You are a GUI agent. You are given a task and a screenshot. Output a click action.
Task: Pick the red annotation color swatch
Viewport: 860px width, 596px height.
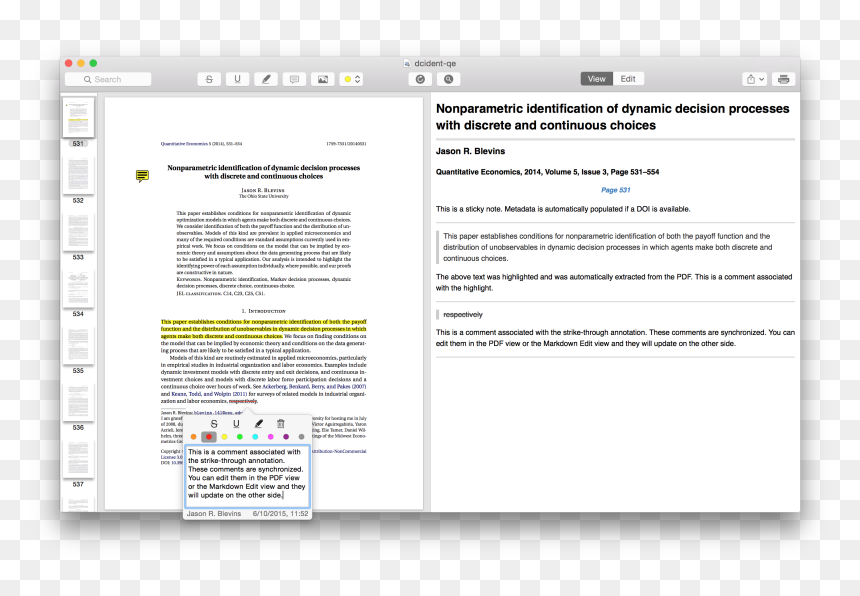[x=209, y=437]
